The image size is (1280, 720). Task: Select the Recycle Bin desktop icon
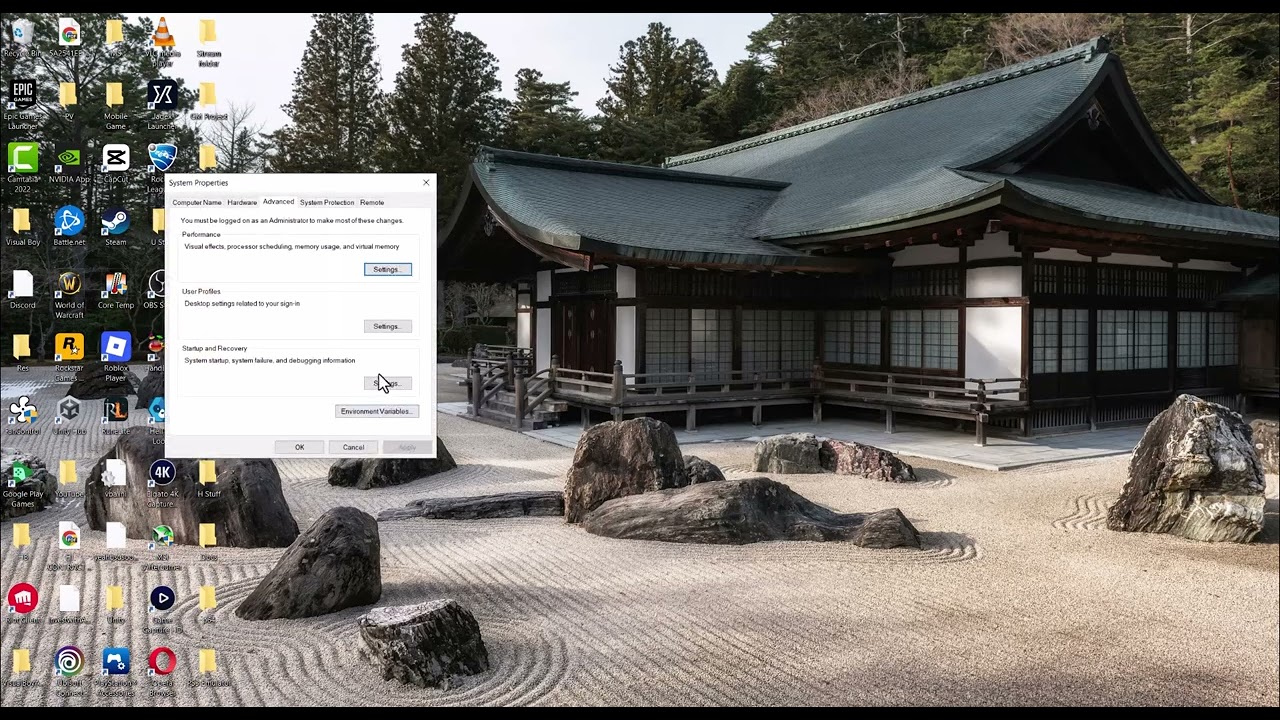(x=22, y=40)
